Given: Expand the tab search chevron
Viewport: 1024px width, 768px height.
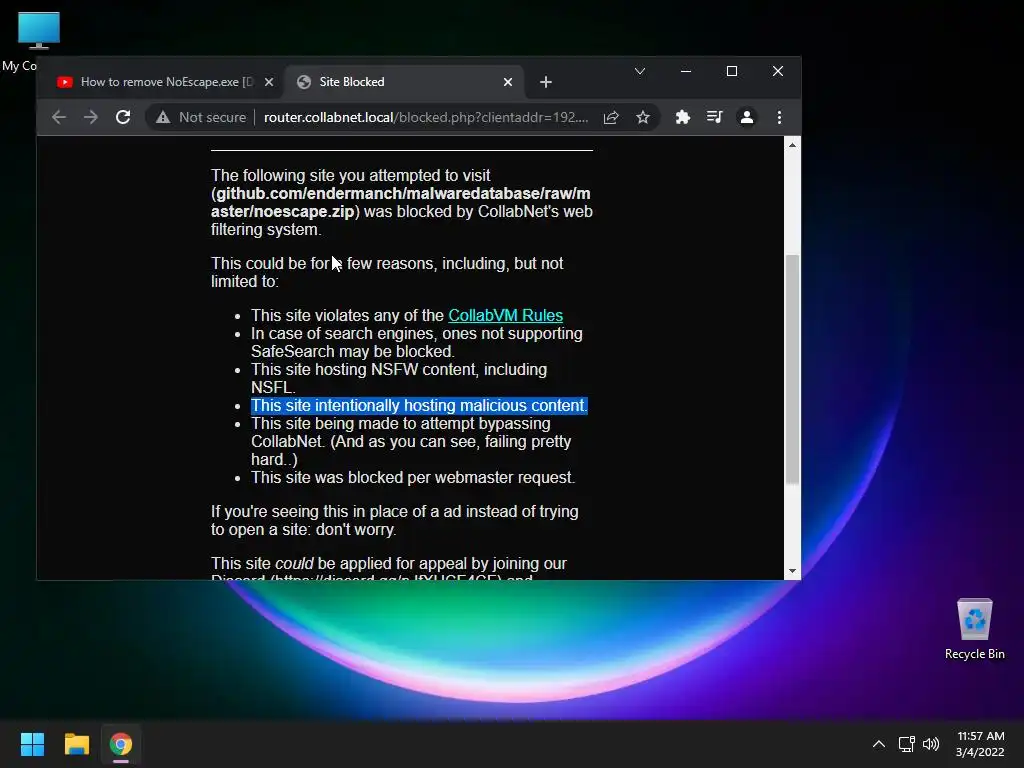Looking at the screenshot, I should point(640,71).
